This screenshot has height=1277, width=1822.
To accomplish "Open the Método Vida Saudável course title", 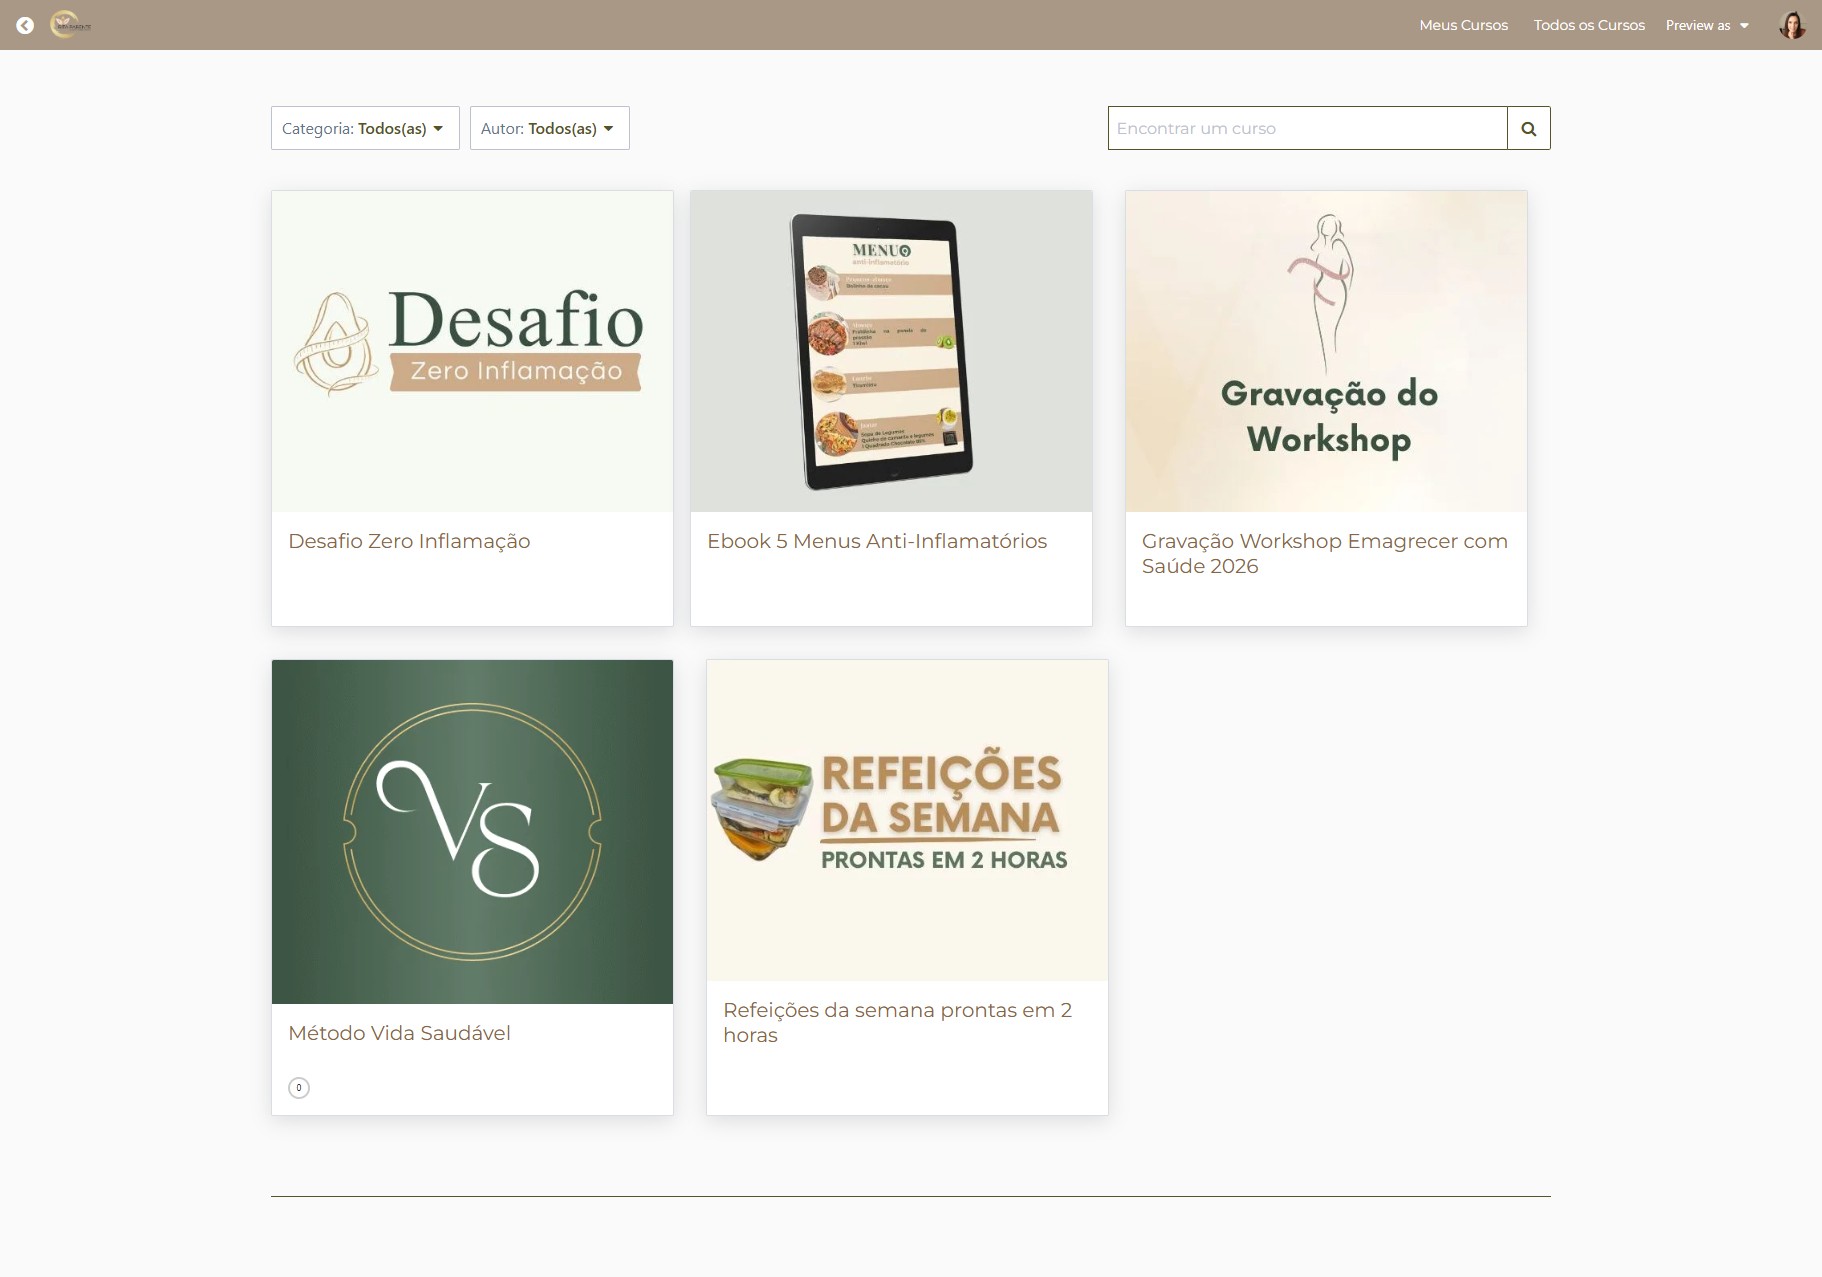I will pyautogui.click(x=398, y=1033).
